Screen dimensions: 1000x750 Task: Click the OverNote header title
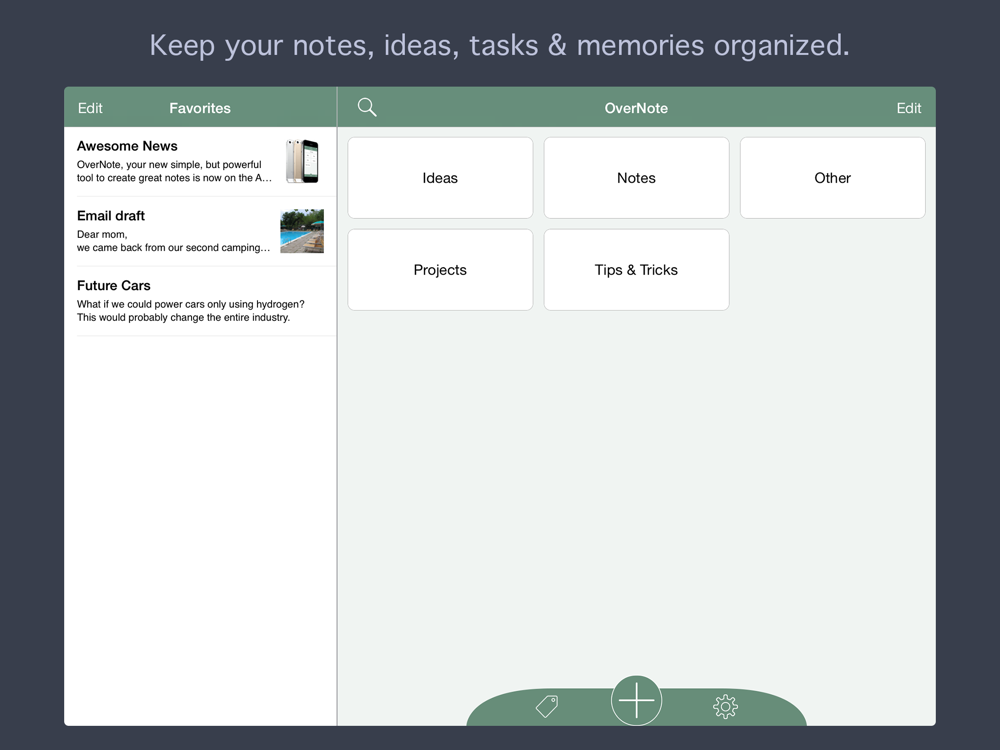point(636,108)
